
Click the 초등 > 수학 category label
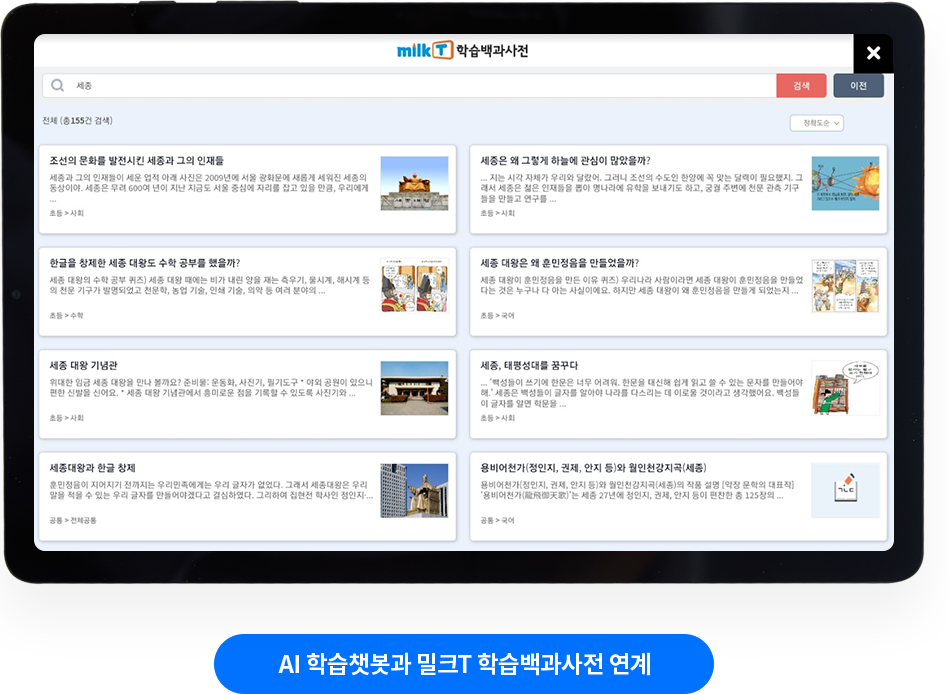(x=66, y=316)
